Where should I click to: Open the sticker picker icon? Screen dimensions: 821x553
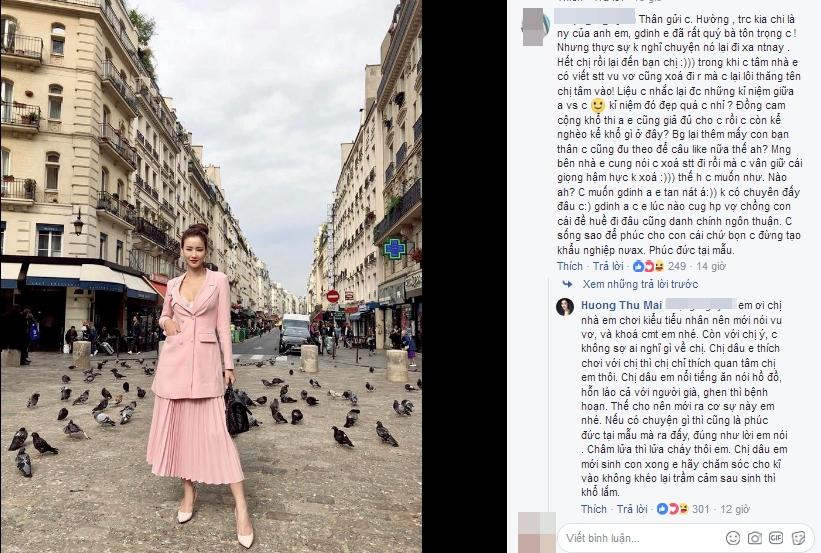[798, 537]
